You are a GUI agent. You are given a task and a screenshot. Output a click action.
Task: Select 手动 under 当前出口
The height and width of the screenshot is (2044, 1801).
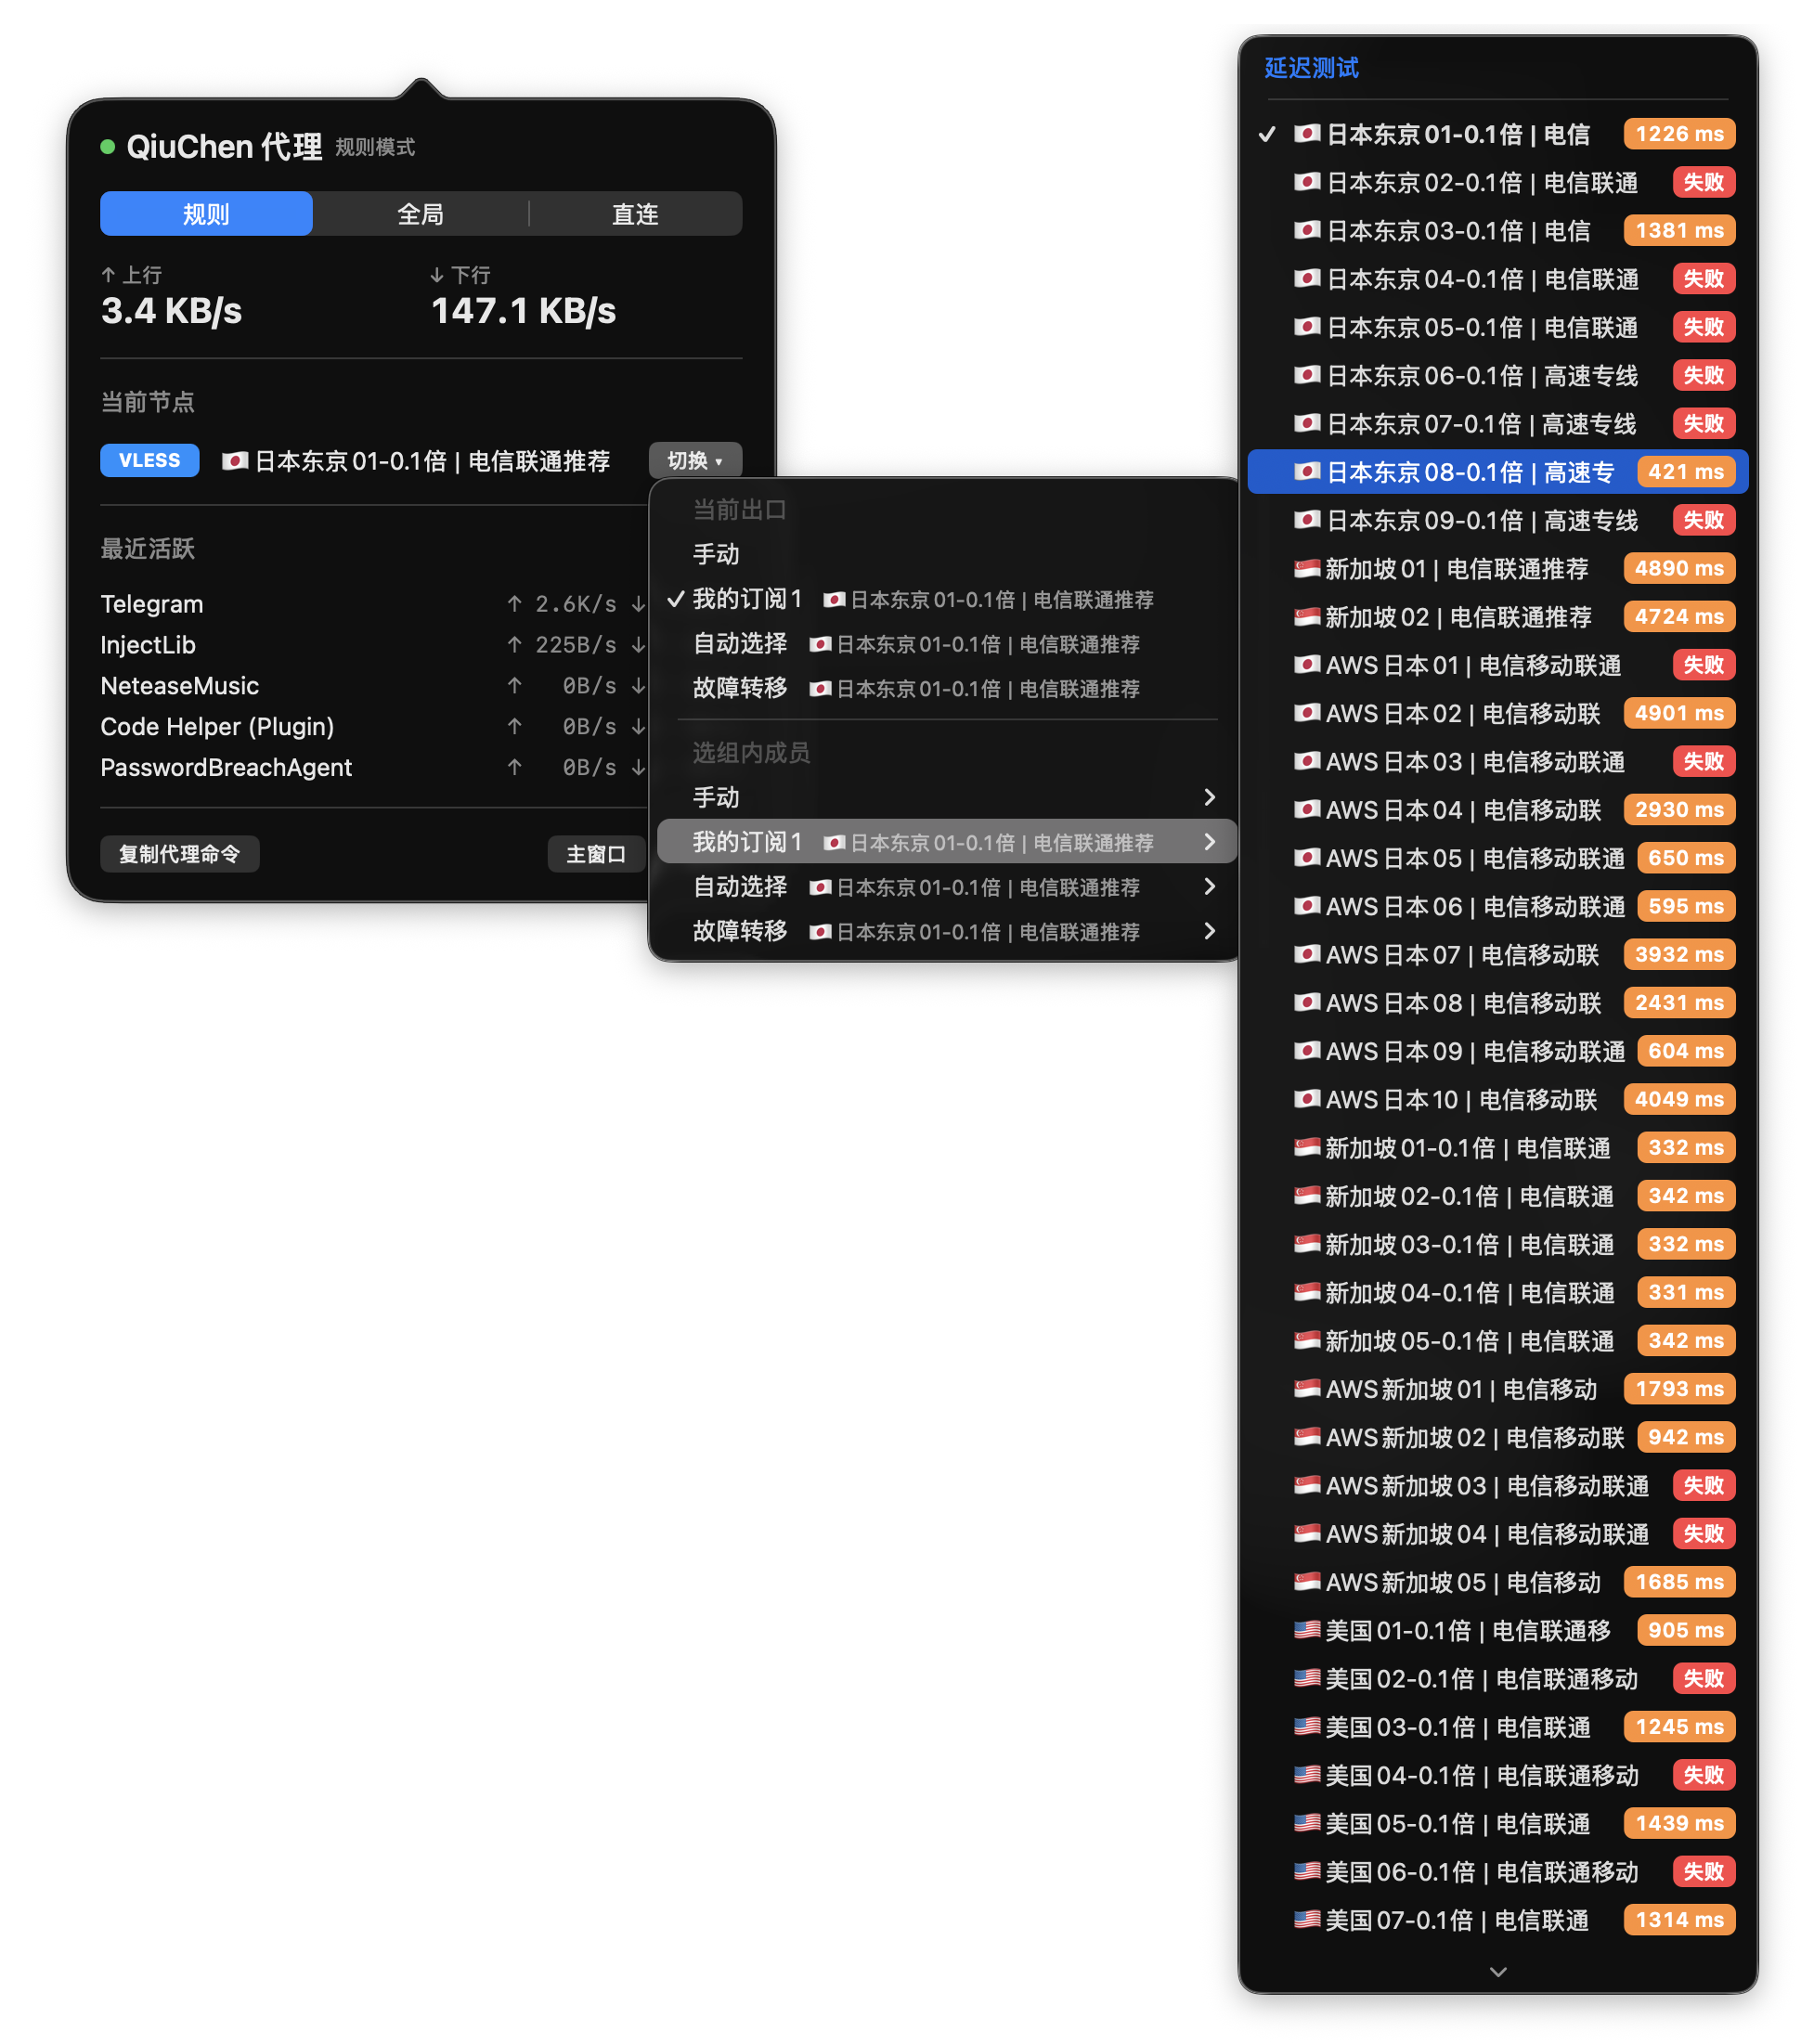(x=943, y=554)
